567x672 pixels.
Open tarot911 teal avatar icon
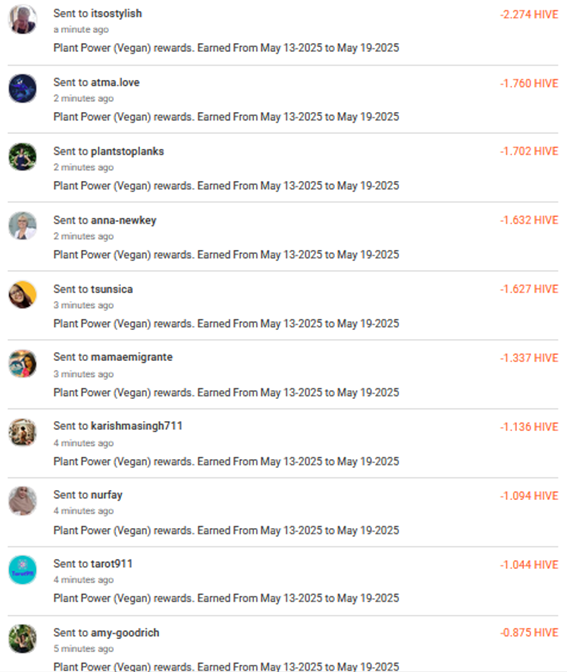click(23, 570)
